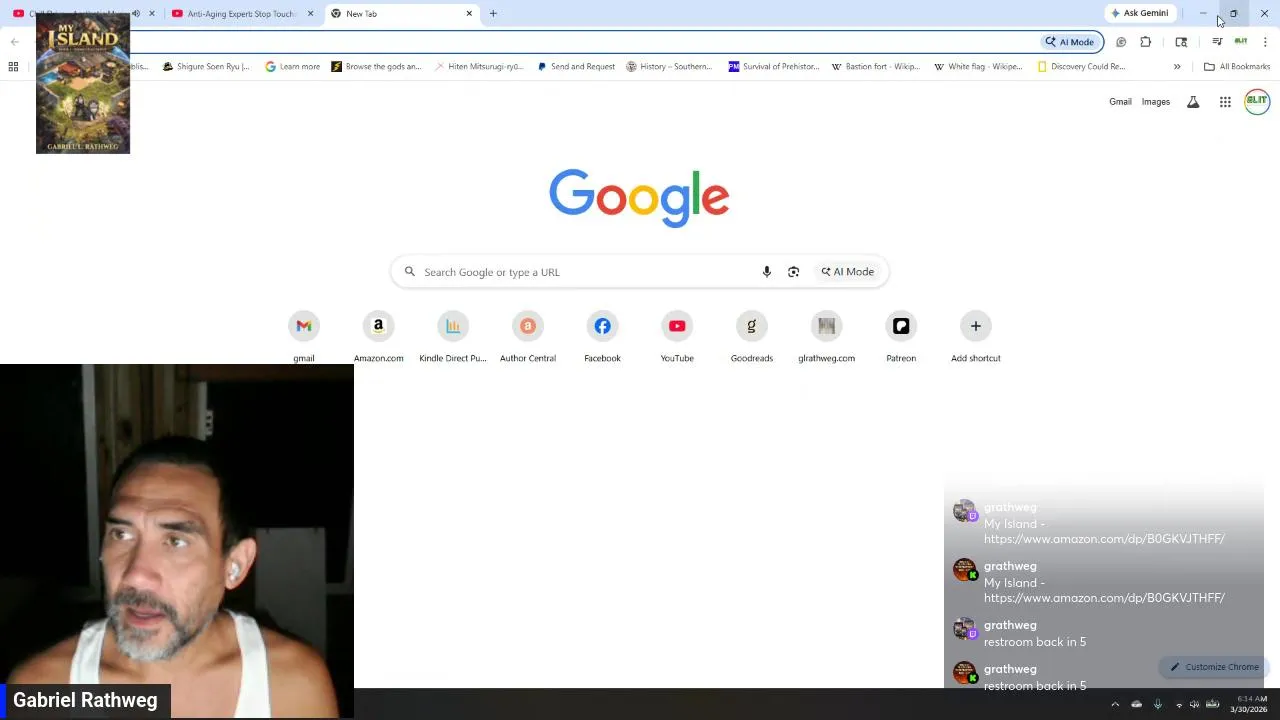
Task: Mute the audio-playing first tab
Action: click(136, 14)
